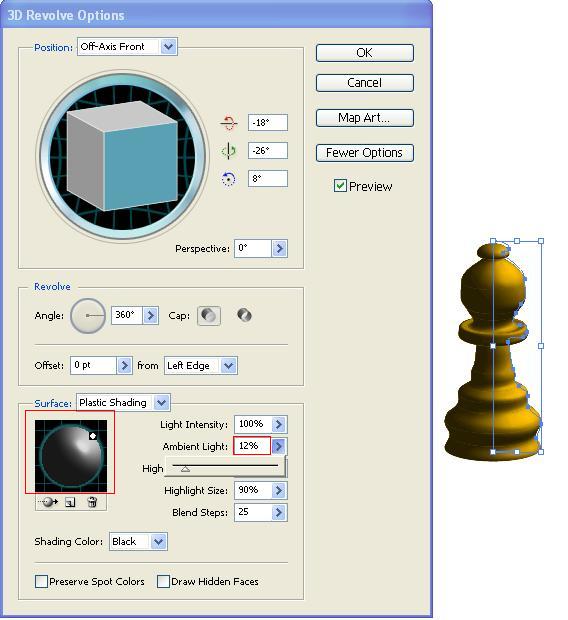Enable Preserve Spot Colors checkbox

pyautogui.click(x=41, y=581)
